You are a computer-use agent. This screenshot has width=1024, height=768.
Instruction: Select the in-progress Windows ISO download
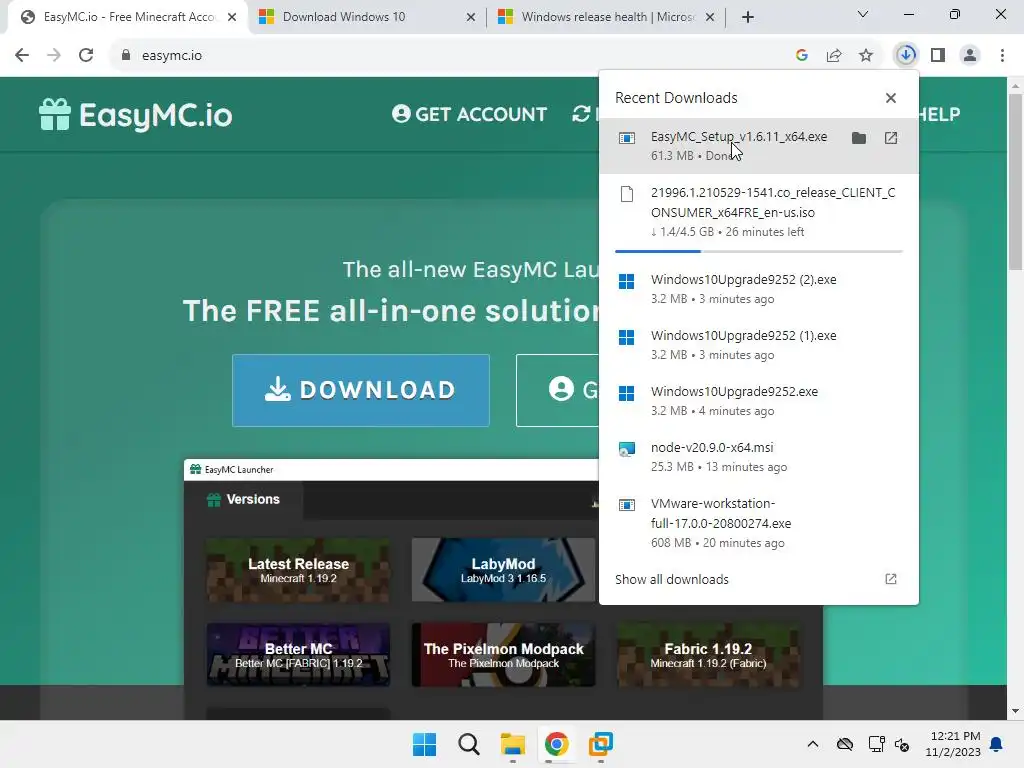[759, 212]
